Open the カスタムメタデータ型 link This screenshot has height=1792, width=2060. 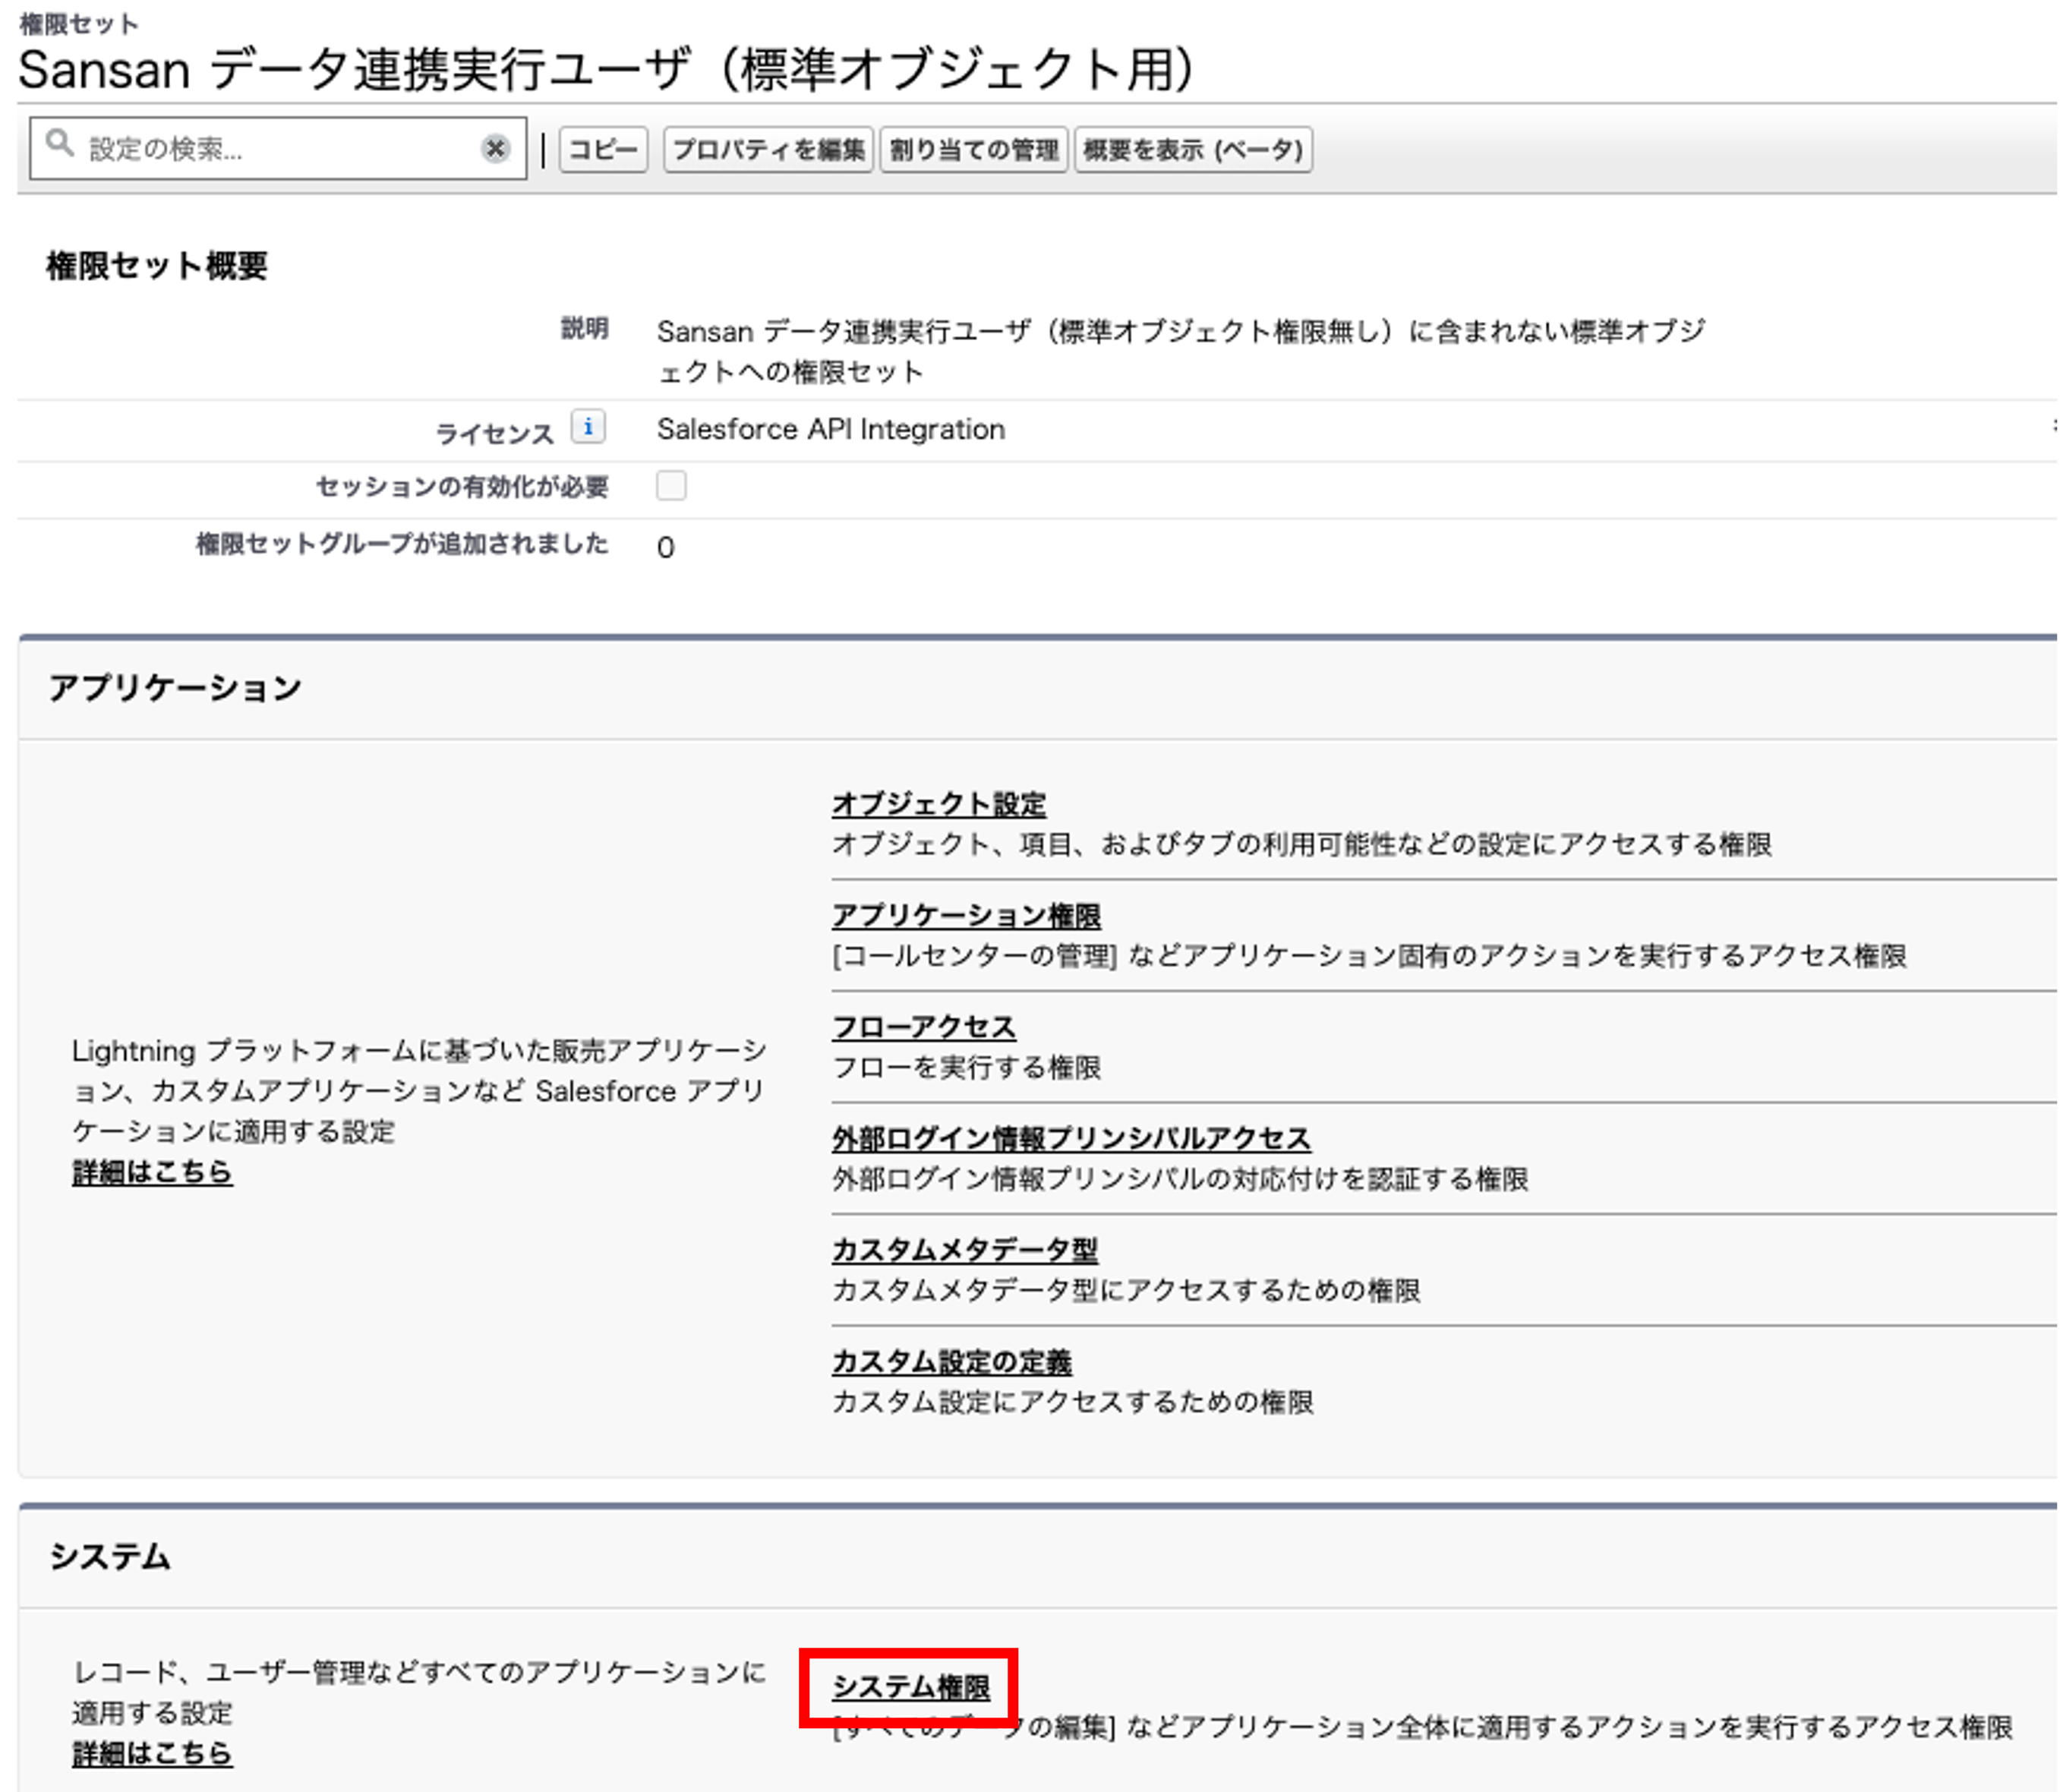click(965, 1250)
